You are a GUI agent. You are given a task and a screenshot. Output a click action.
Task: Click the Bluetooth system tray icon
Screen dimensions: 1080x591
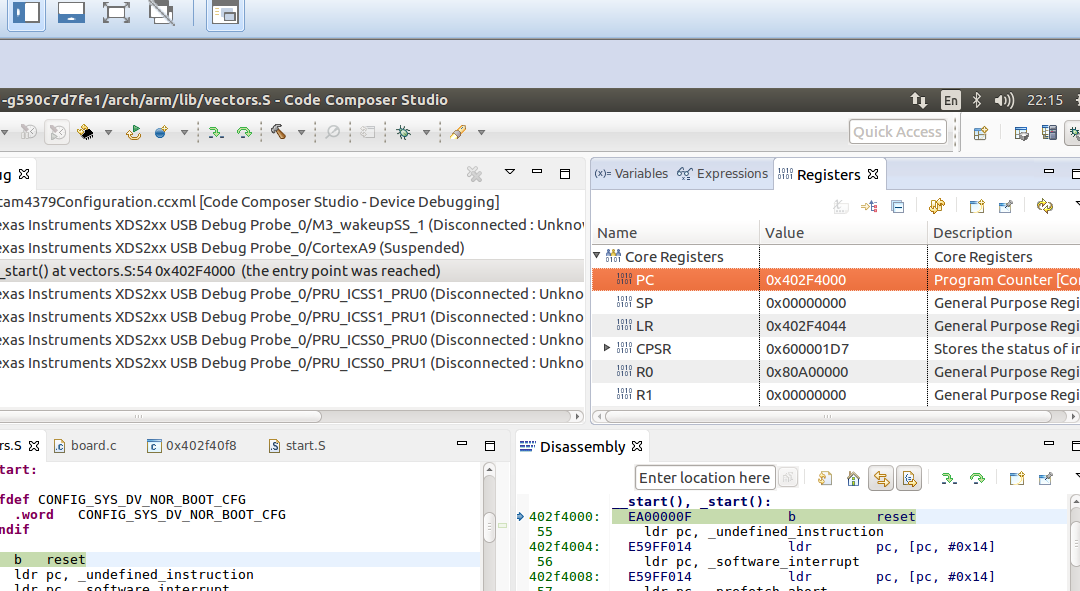click(x=976, y=100)
